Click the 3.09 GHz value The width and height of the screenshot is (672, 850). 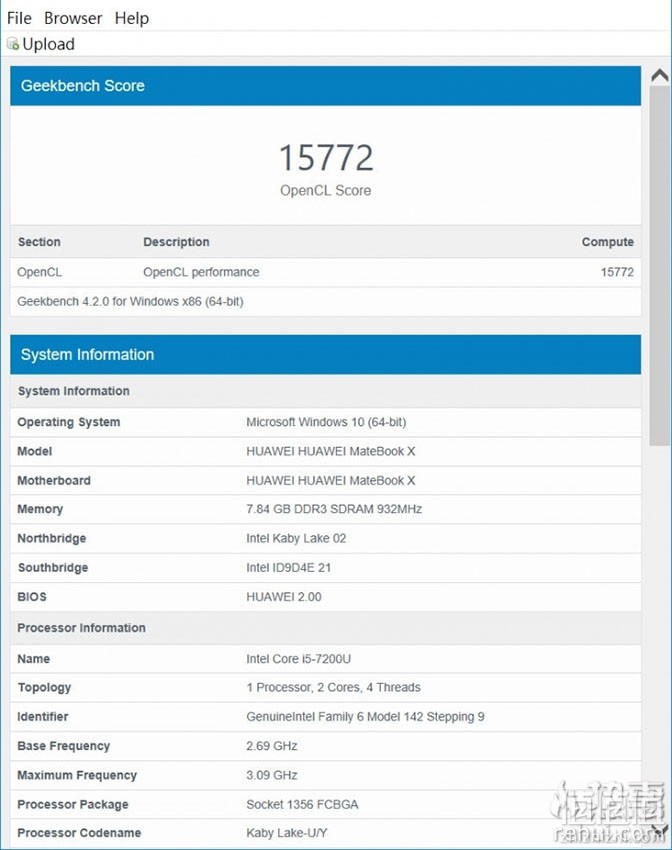pyautogui.click(x=272, y=775)
